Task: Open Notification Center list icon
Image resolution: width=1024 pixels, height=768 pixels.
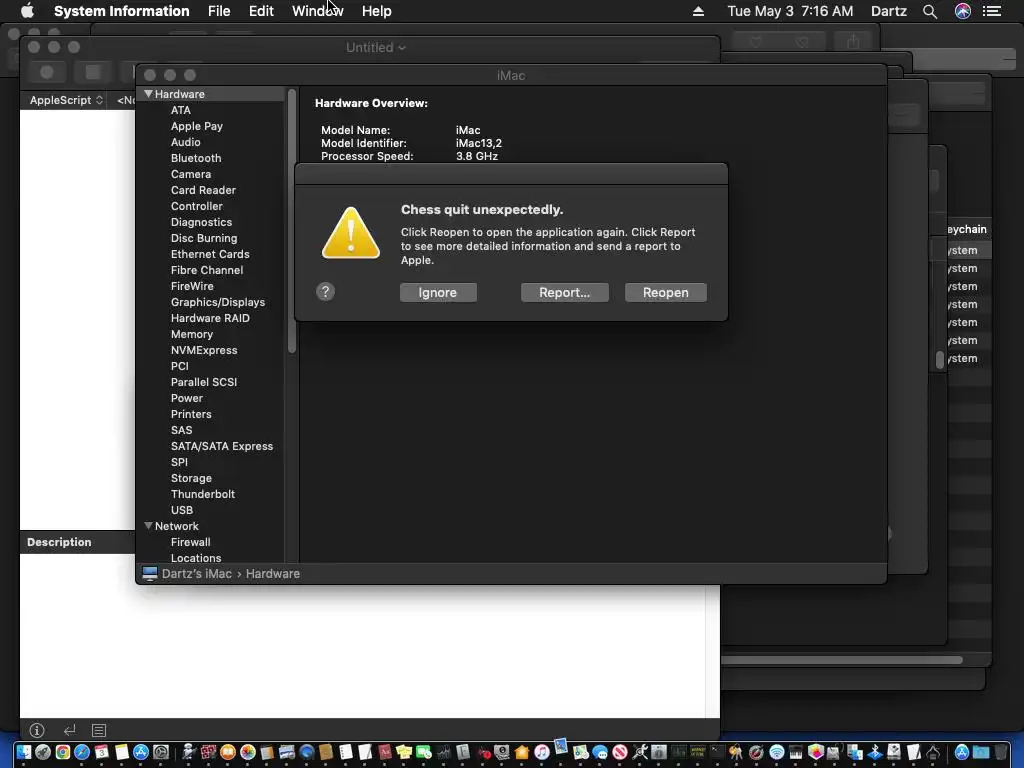Action: point(992,11)
